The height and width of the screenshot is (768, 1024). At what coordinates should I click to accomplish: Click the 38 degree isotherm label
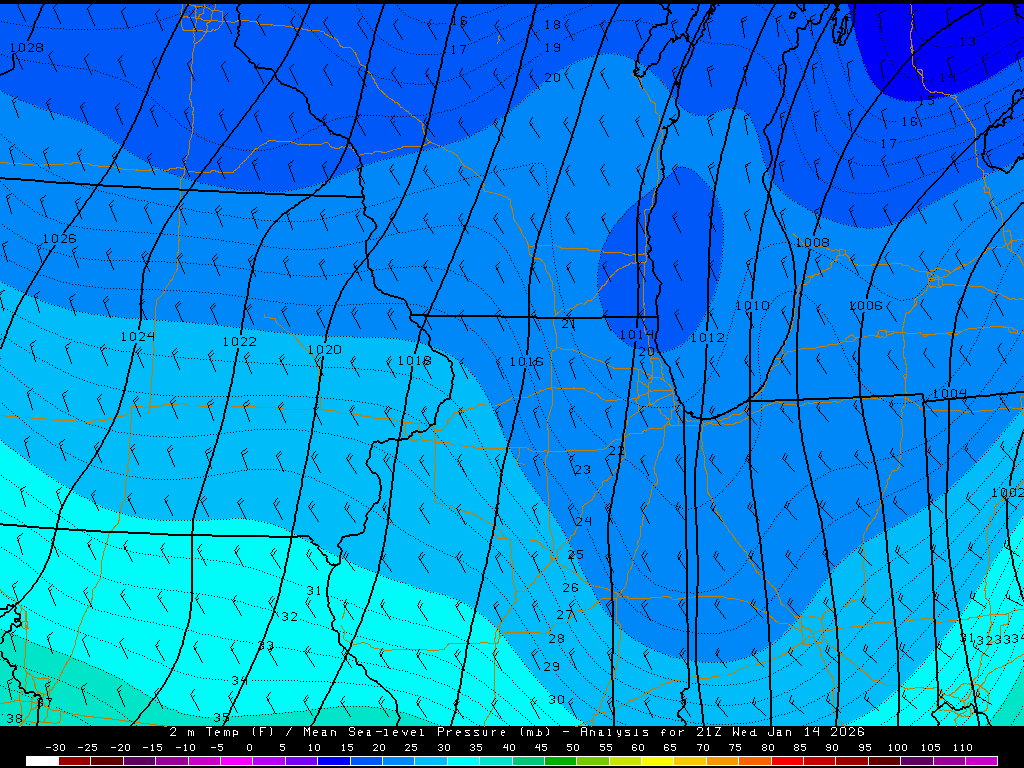click(14, 718)
